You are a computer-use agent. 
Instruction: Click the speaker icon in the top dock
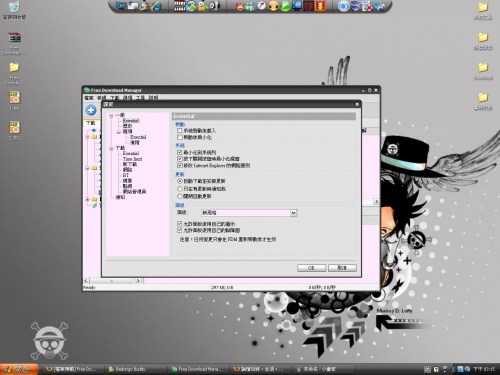pyautogui.click(x=214, y=6)
